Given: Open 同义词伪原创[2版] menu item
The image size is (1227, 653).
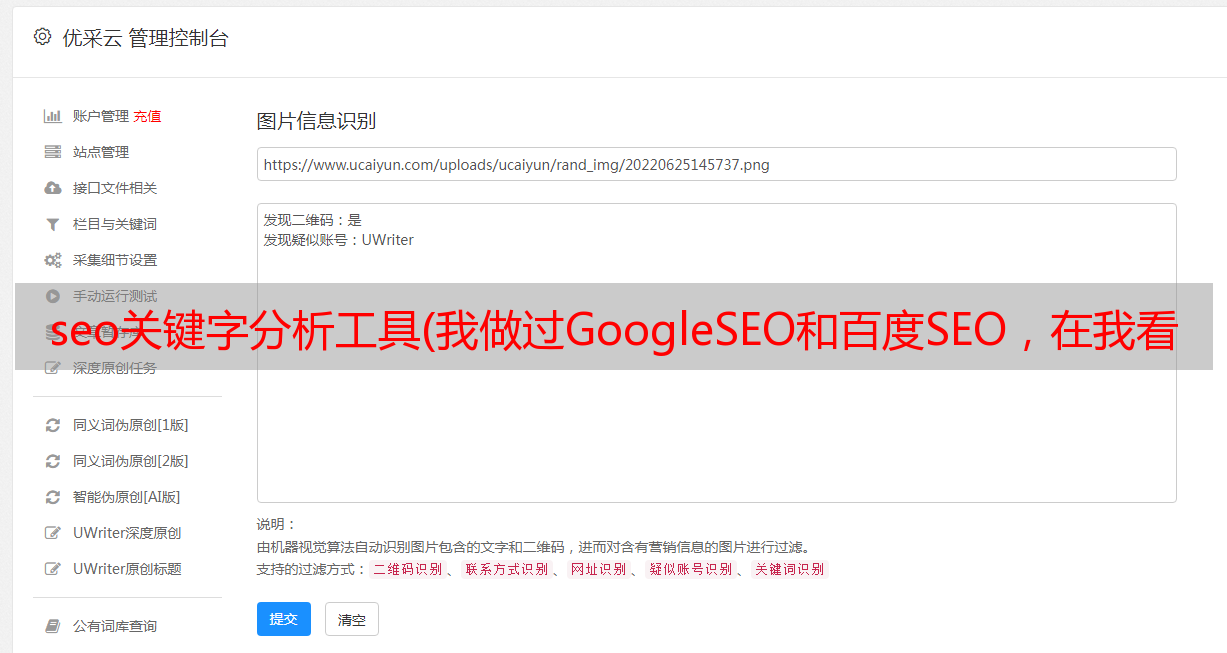Looking at the screenshot, I should 131,461.
